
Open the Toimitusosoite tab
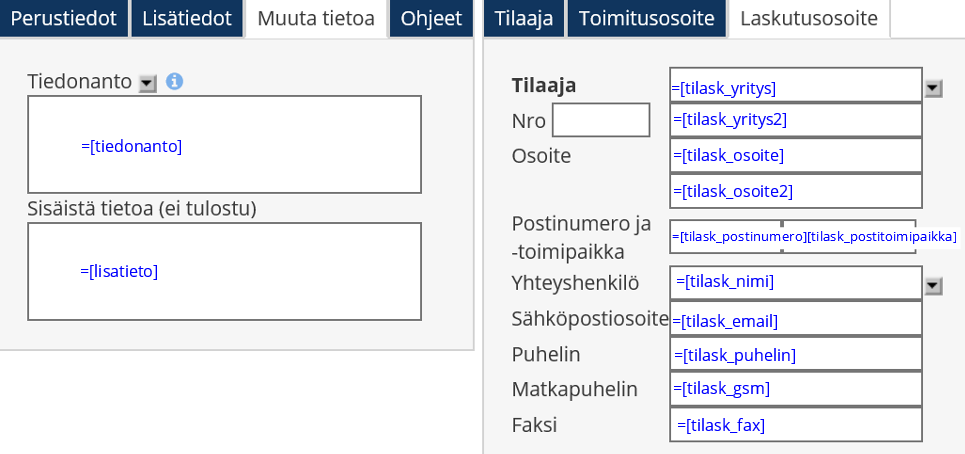(x=646, y=18)
